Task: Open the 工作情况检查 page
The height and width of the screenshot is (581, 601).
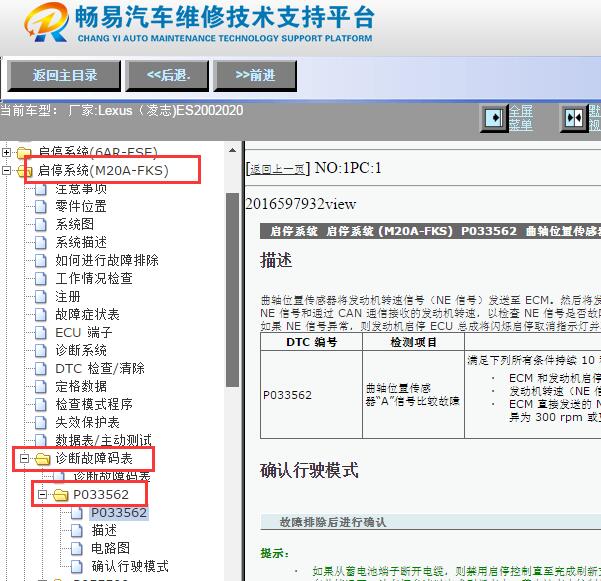Action: [94, 278]
